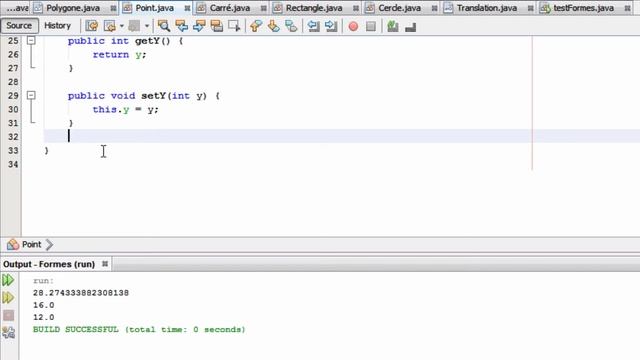Viewport: 640px width, 360px height.
Task: Open the Rectangle.java tab
Action: pyautogui.click(x=314, y=8)
